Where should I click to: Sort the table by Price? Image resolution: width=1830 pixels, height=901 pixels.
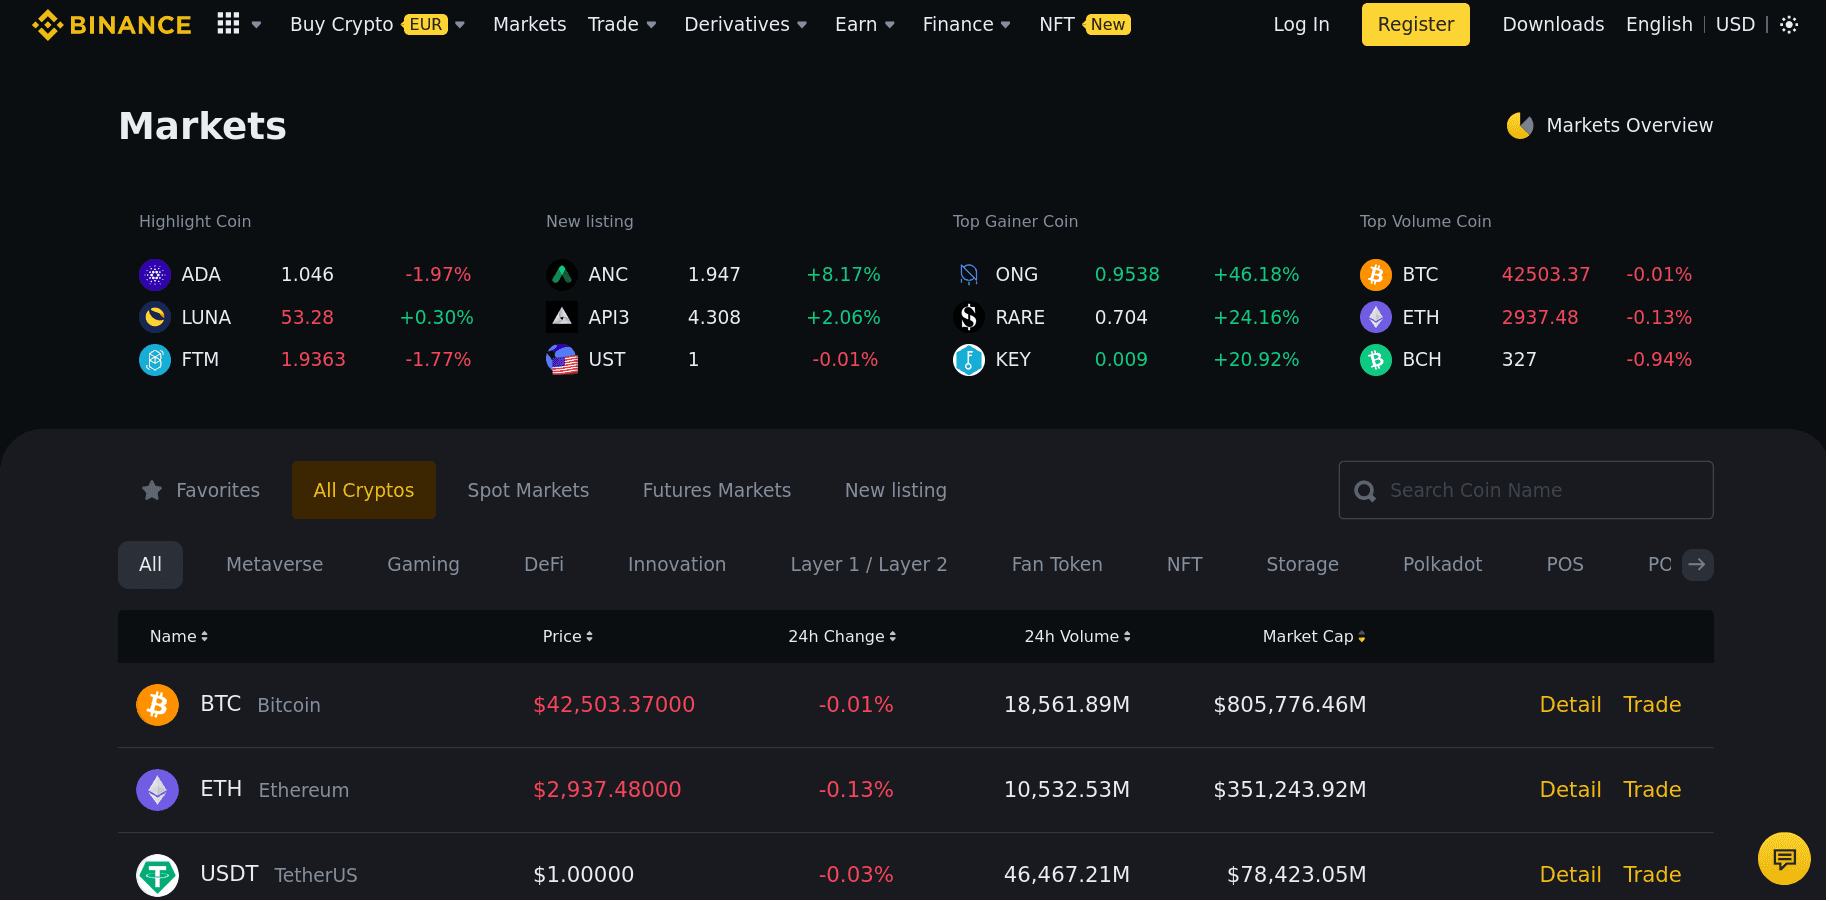pos(568,636)
